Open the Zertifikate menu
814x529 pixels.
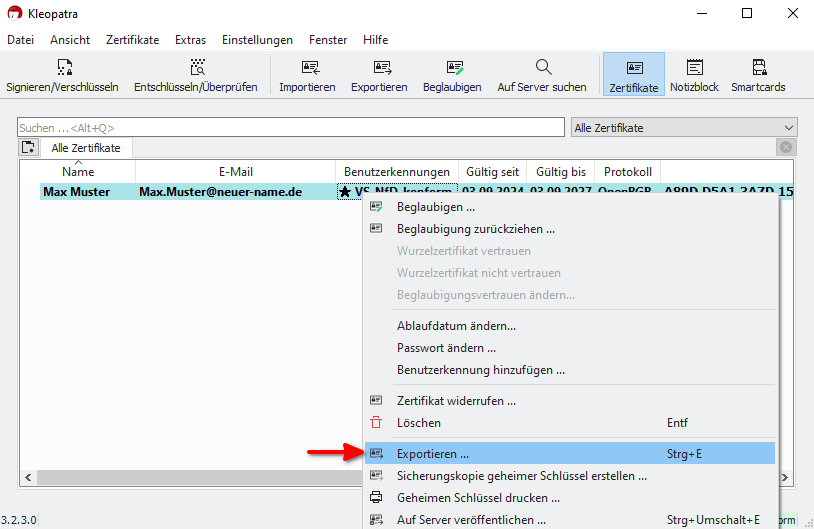(132, 40)
